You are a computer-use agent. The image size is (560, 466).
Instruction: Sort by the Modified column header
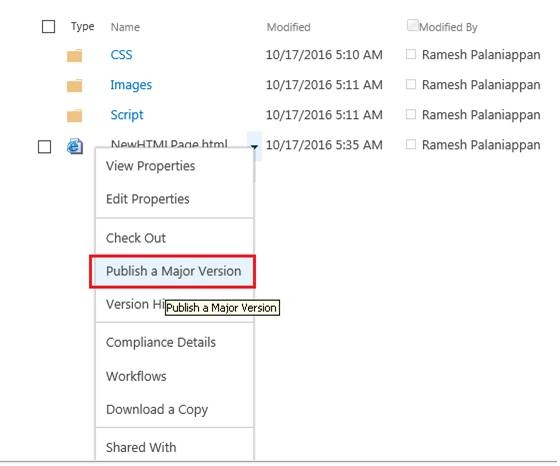tap(289, 27)
